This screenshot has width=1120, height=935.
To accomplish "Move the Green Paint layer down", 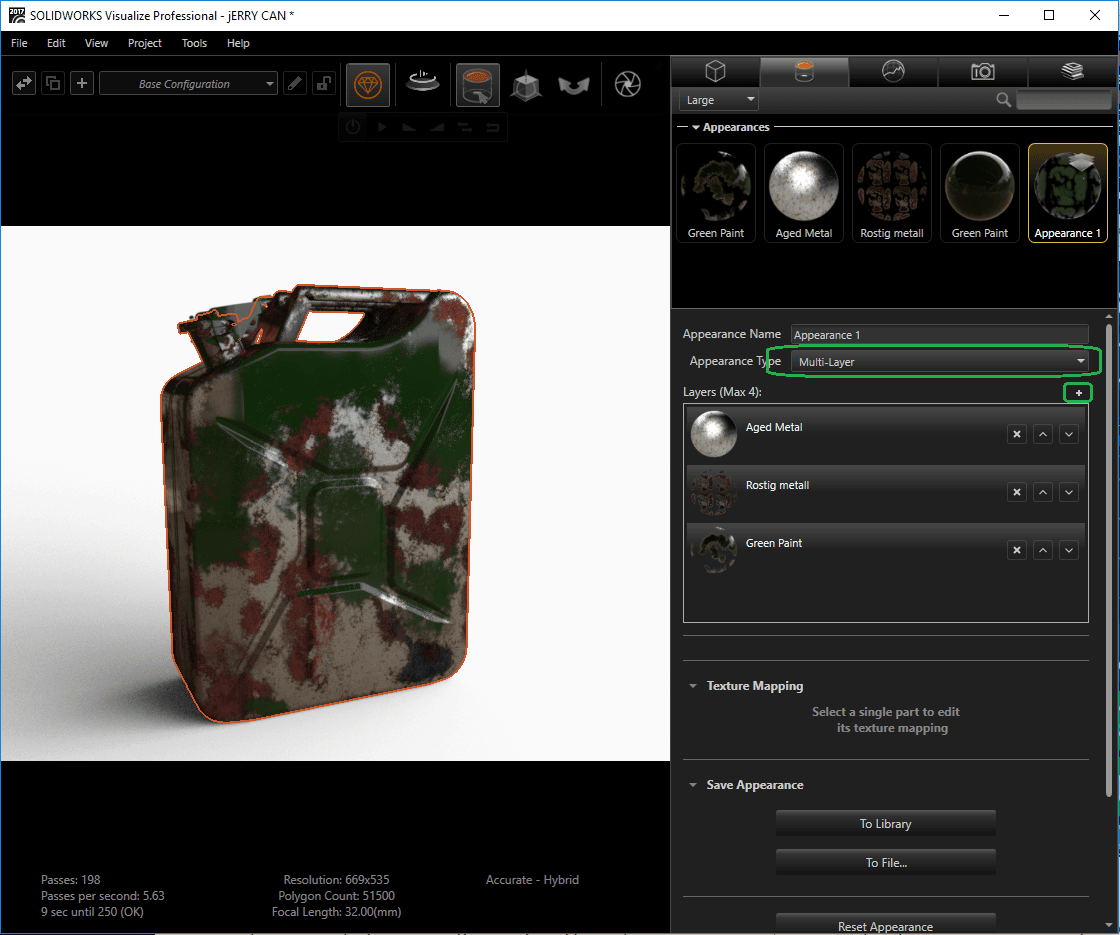I will coord(1069,551).
